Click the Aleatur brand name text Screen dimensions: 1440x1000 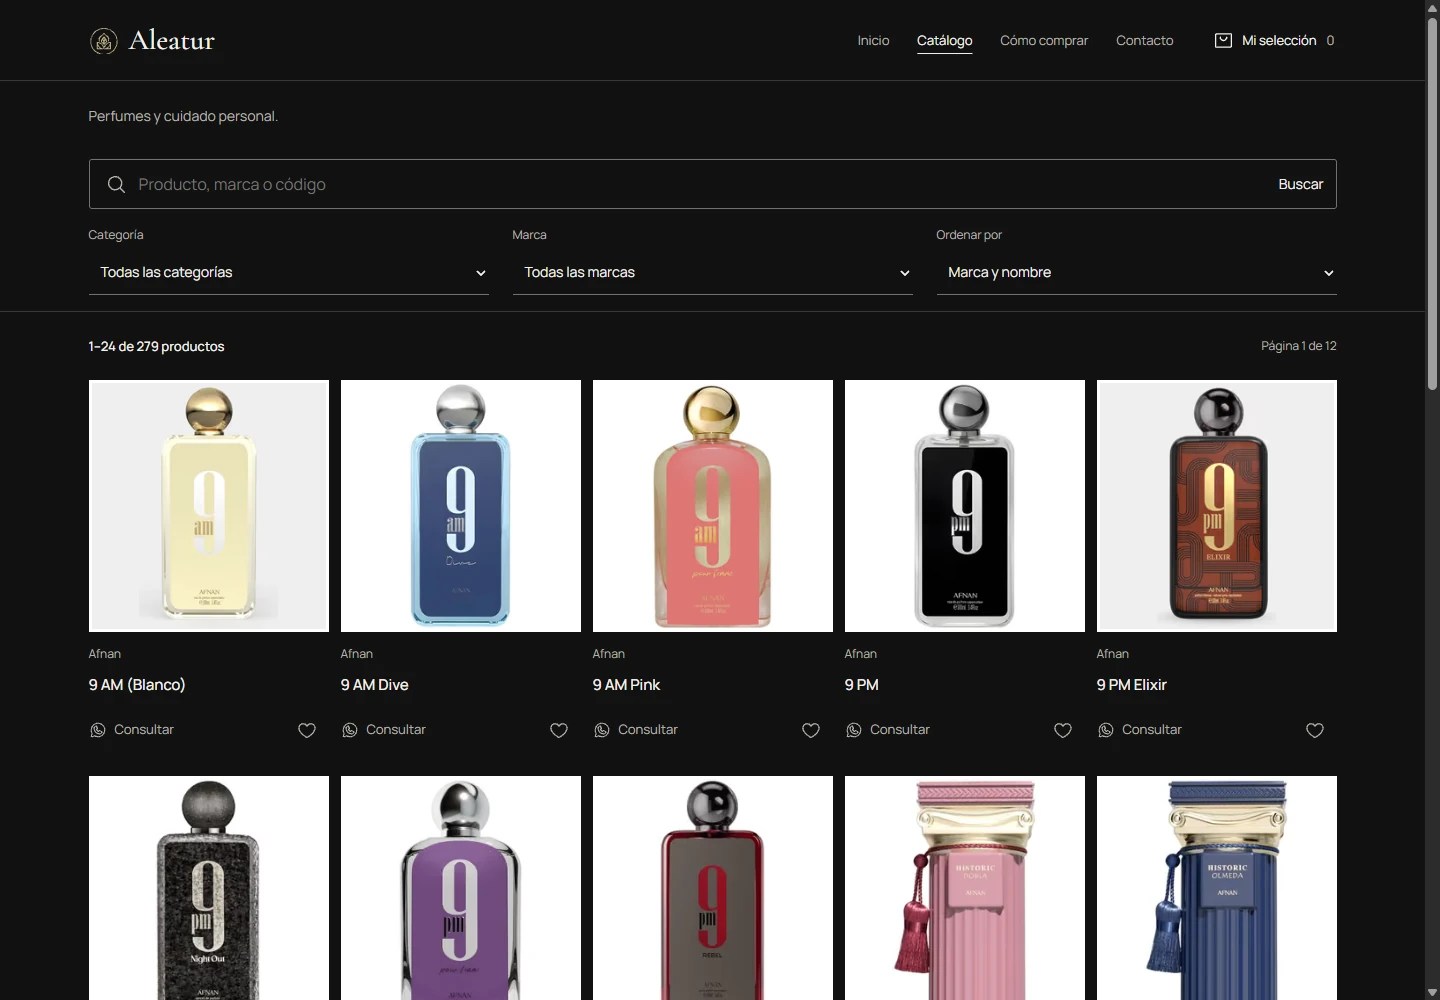tap(172, 41)
